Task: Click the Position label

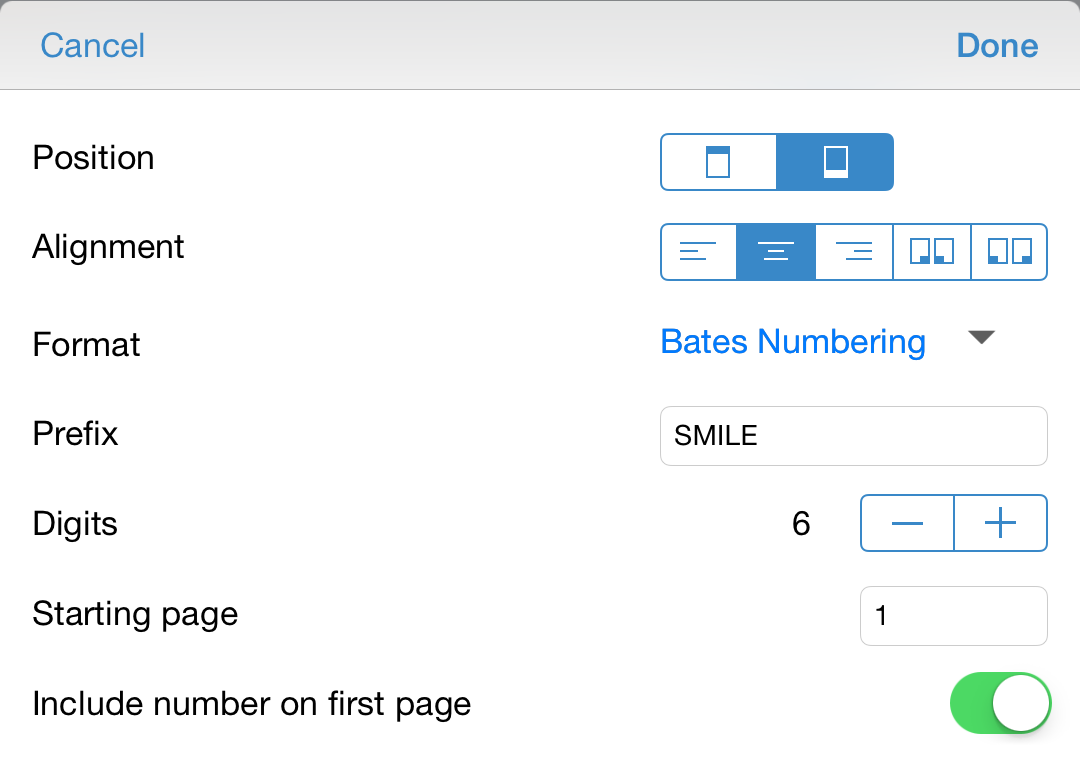Action: coord(94,158)
